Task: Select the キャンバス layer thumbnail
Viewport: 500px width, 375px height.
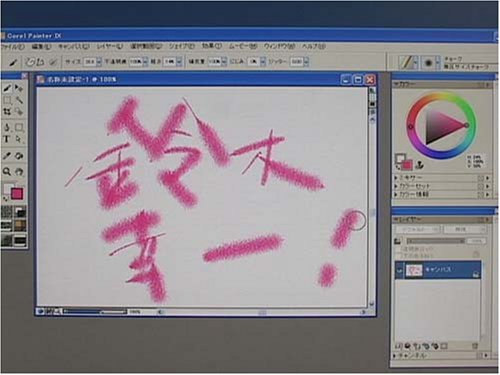Action: pos(414,270)
